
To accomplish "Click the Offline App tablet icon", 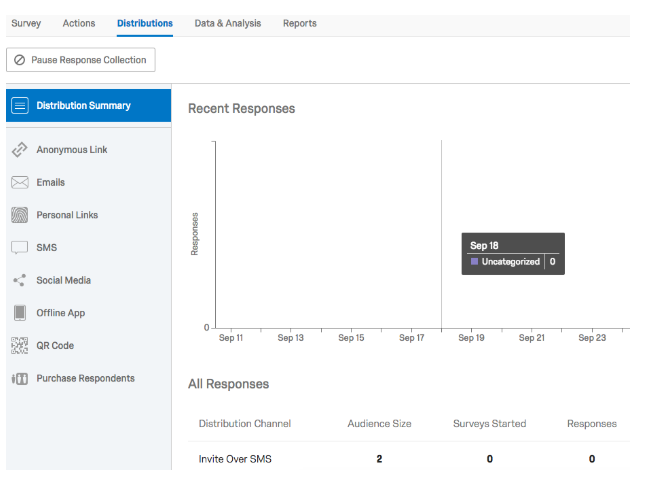I will (x=20, y=313).
